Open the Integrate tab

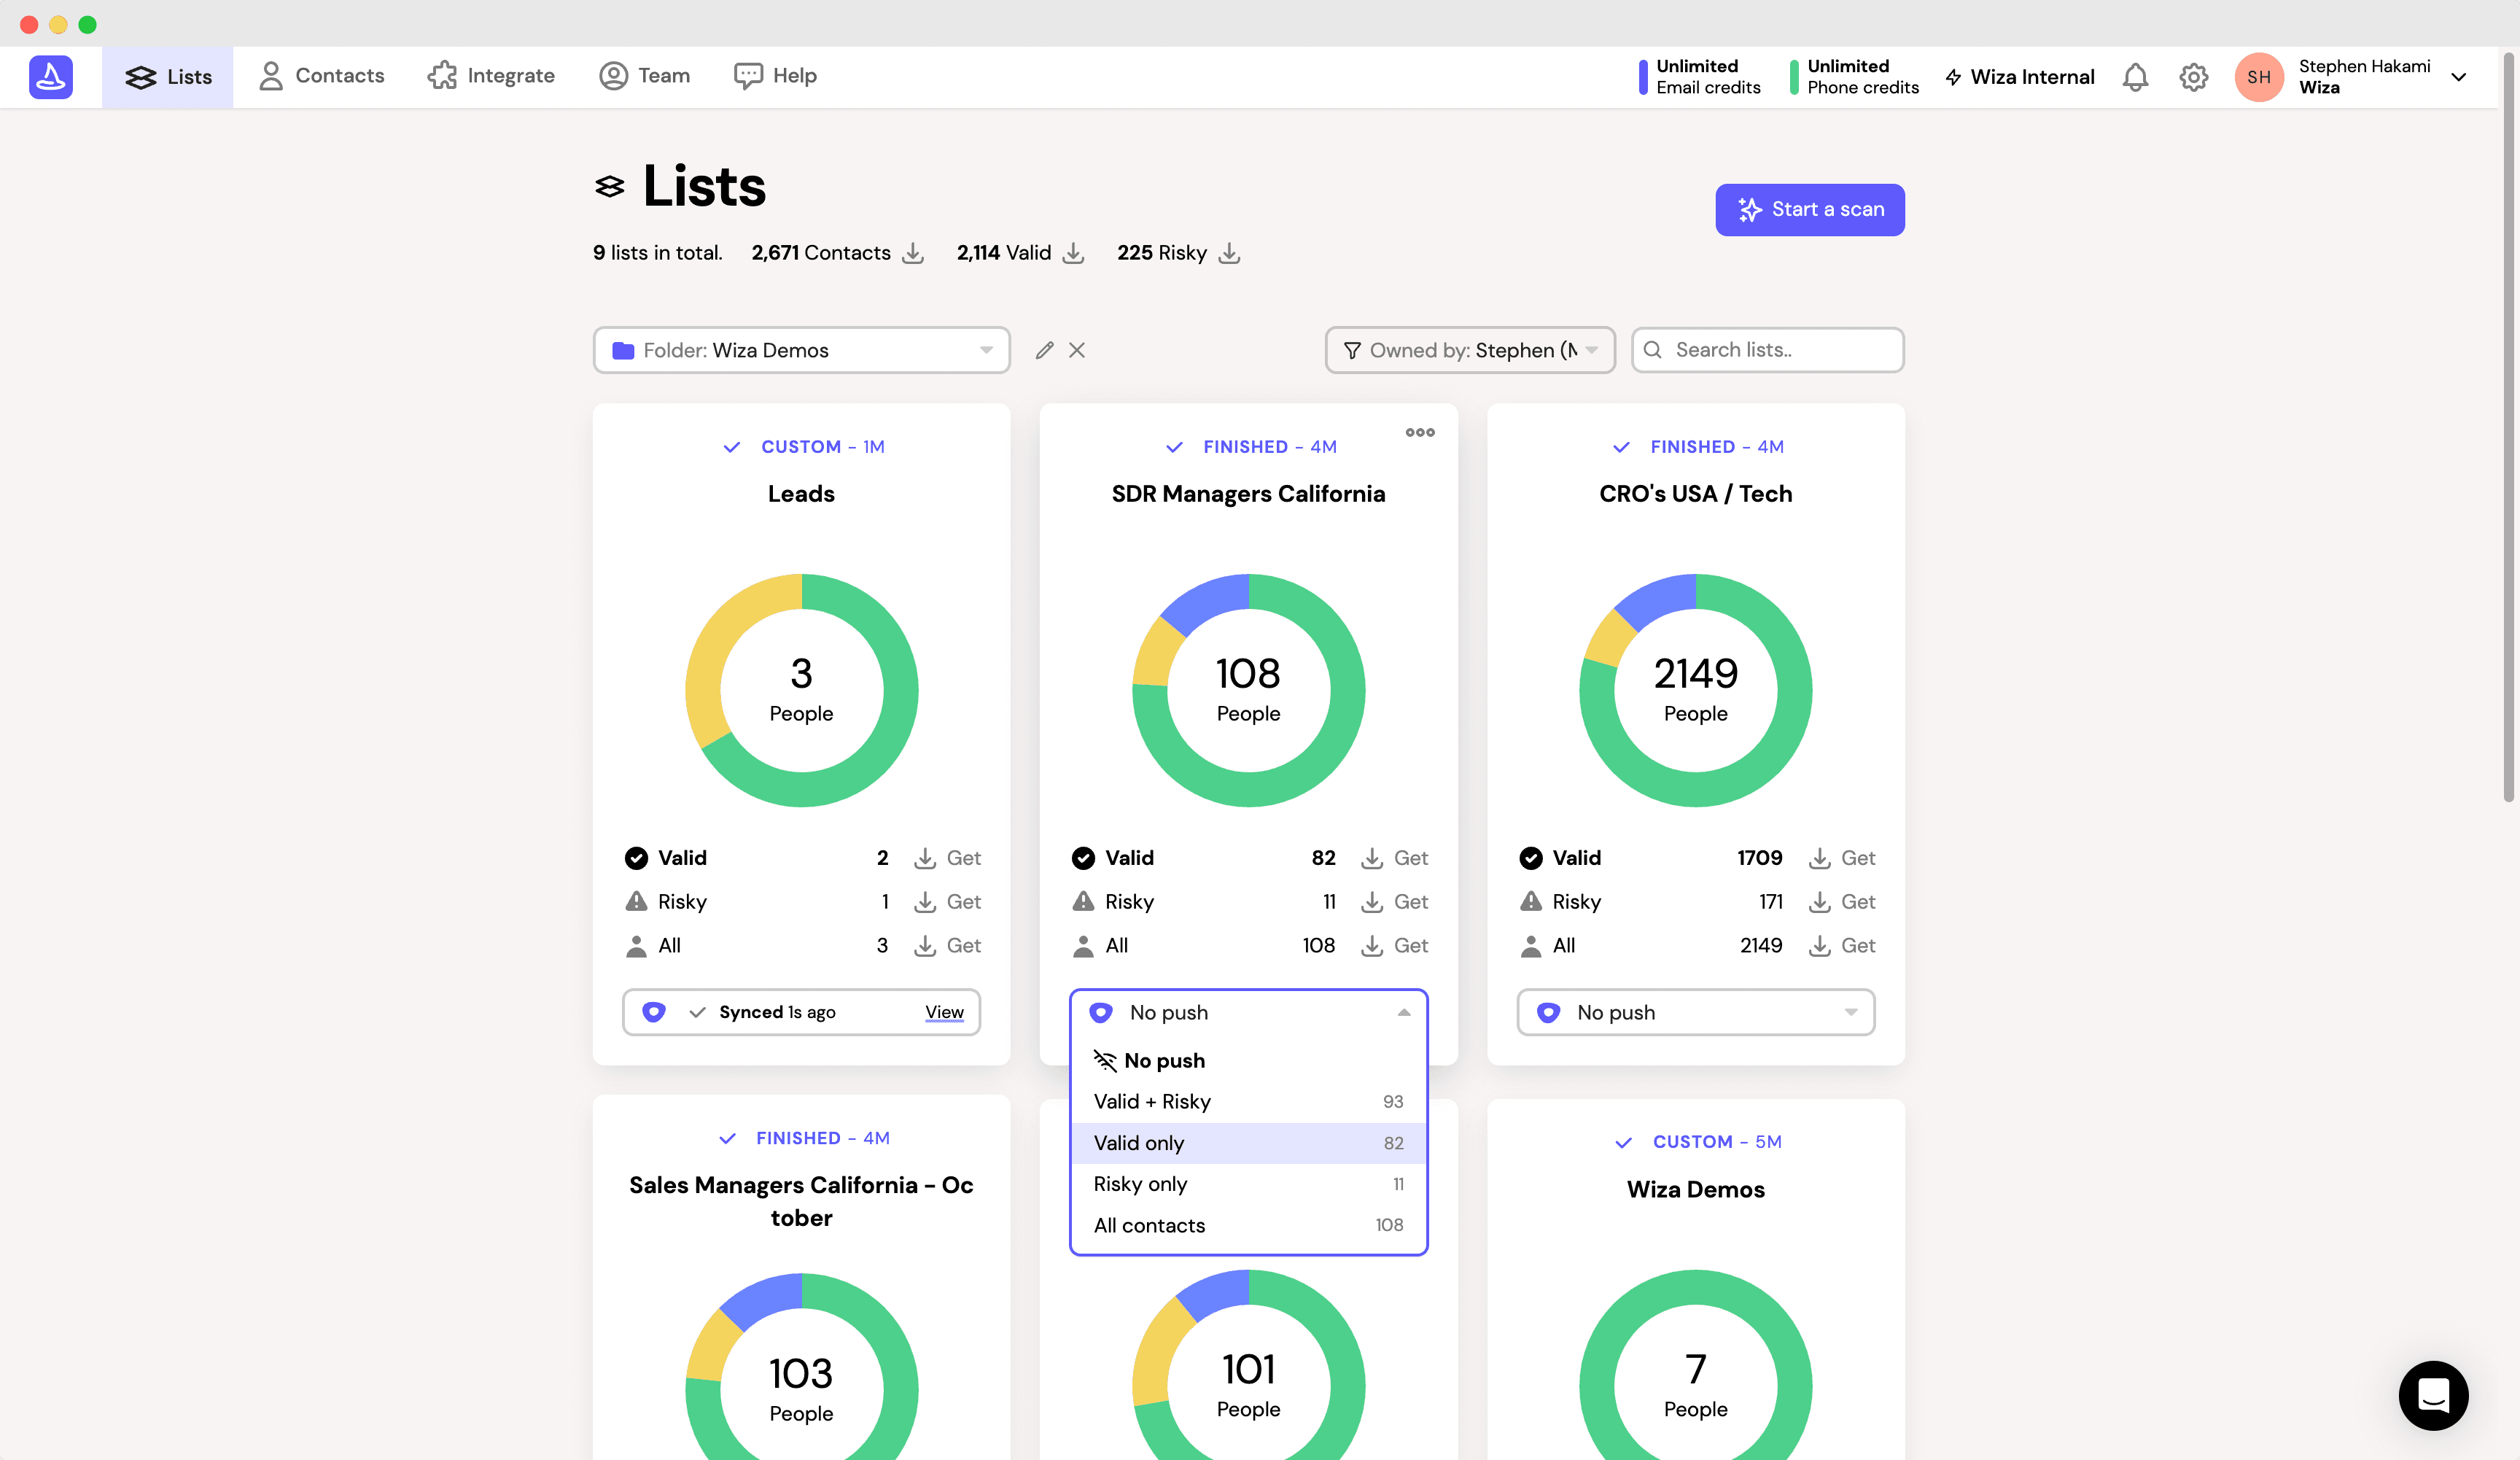coord(491,76)
